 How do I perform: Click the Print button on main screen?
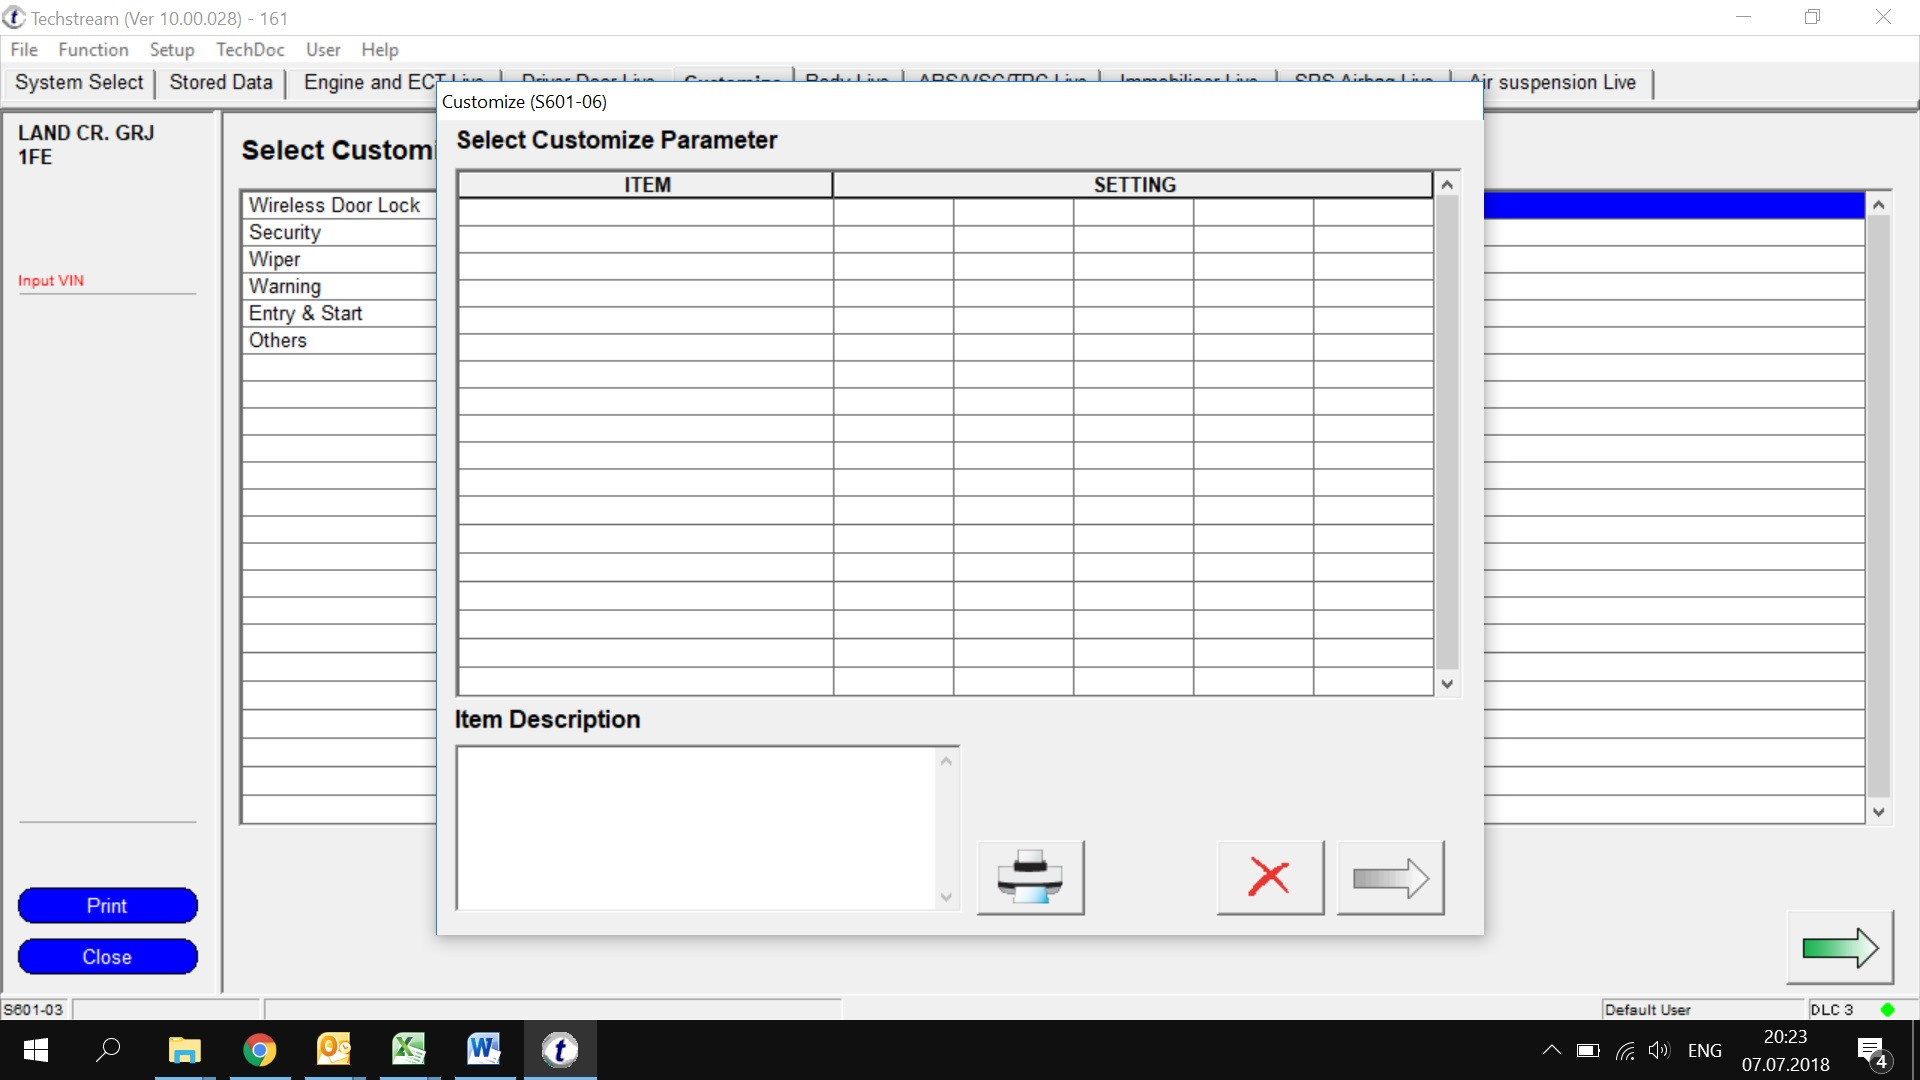pos(107,905)
